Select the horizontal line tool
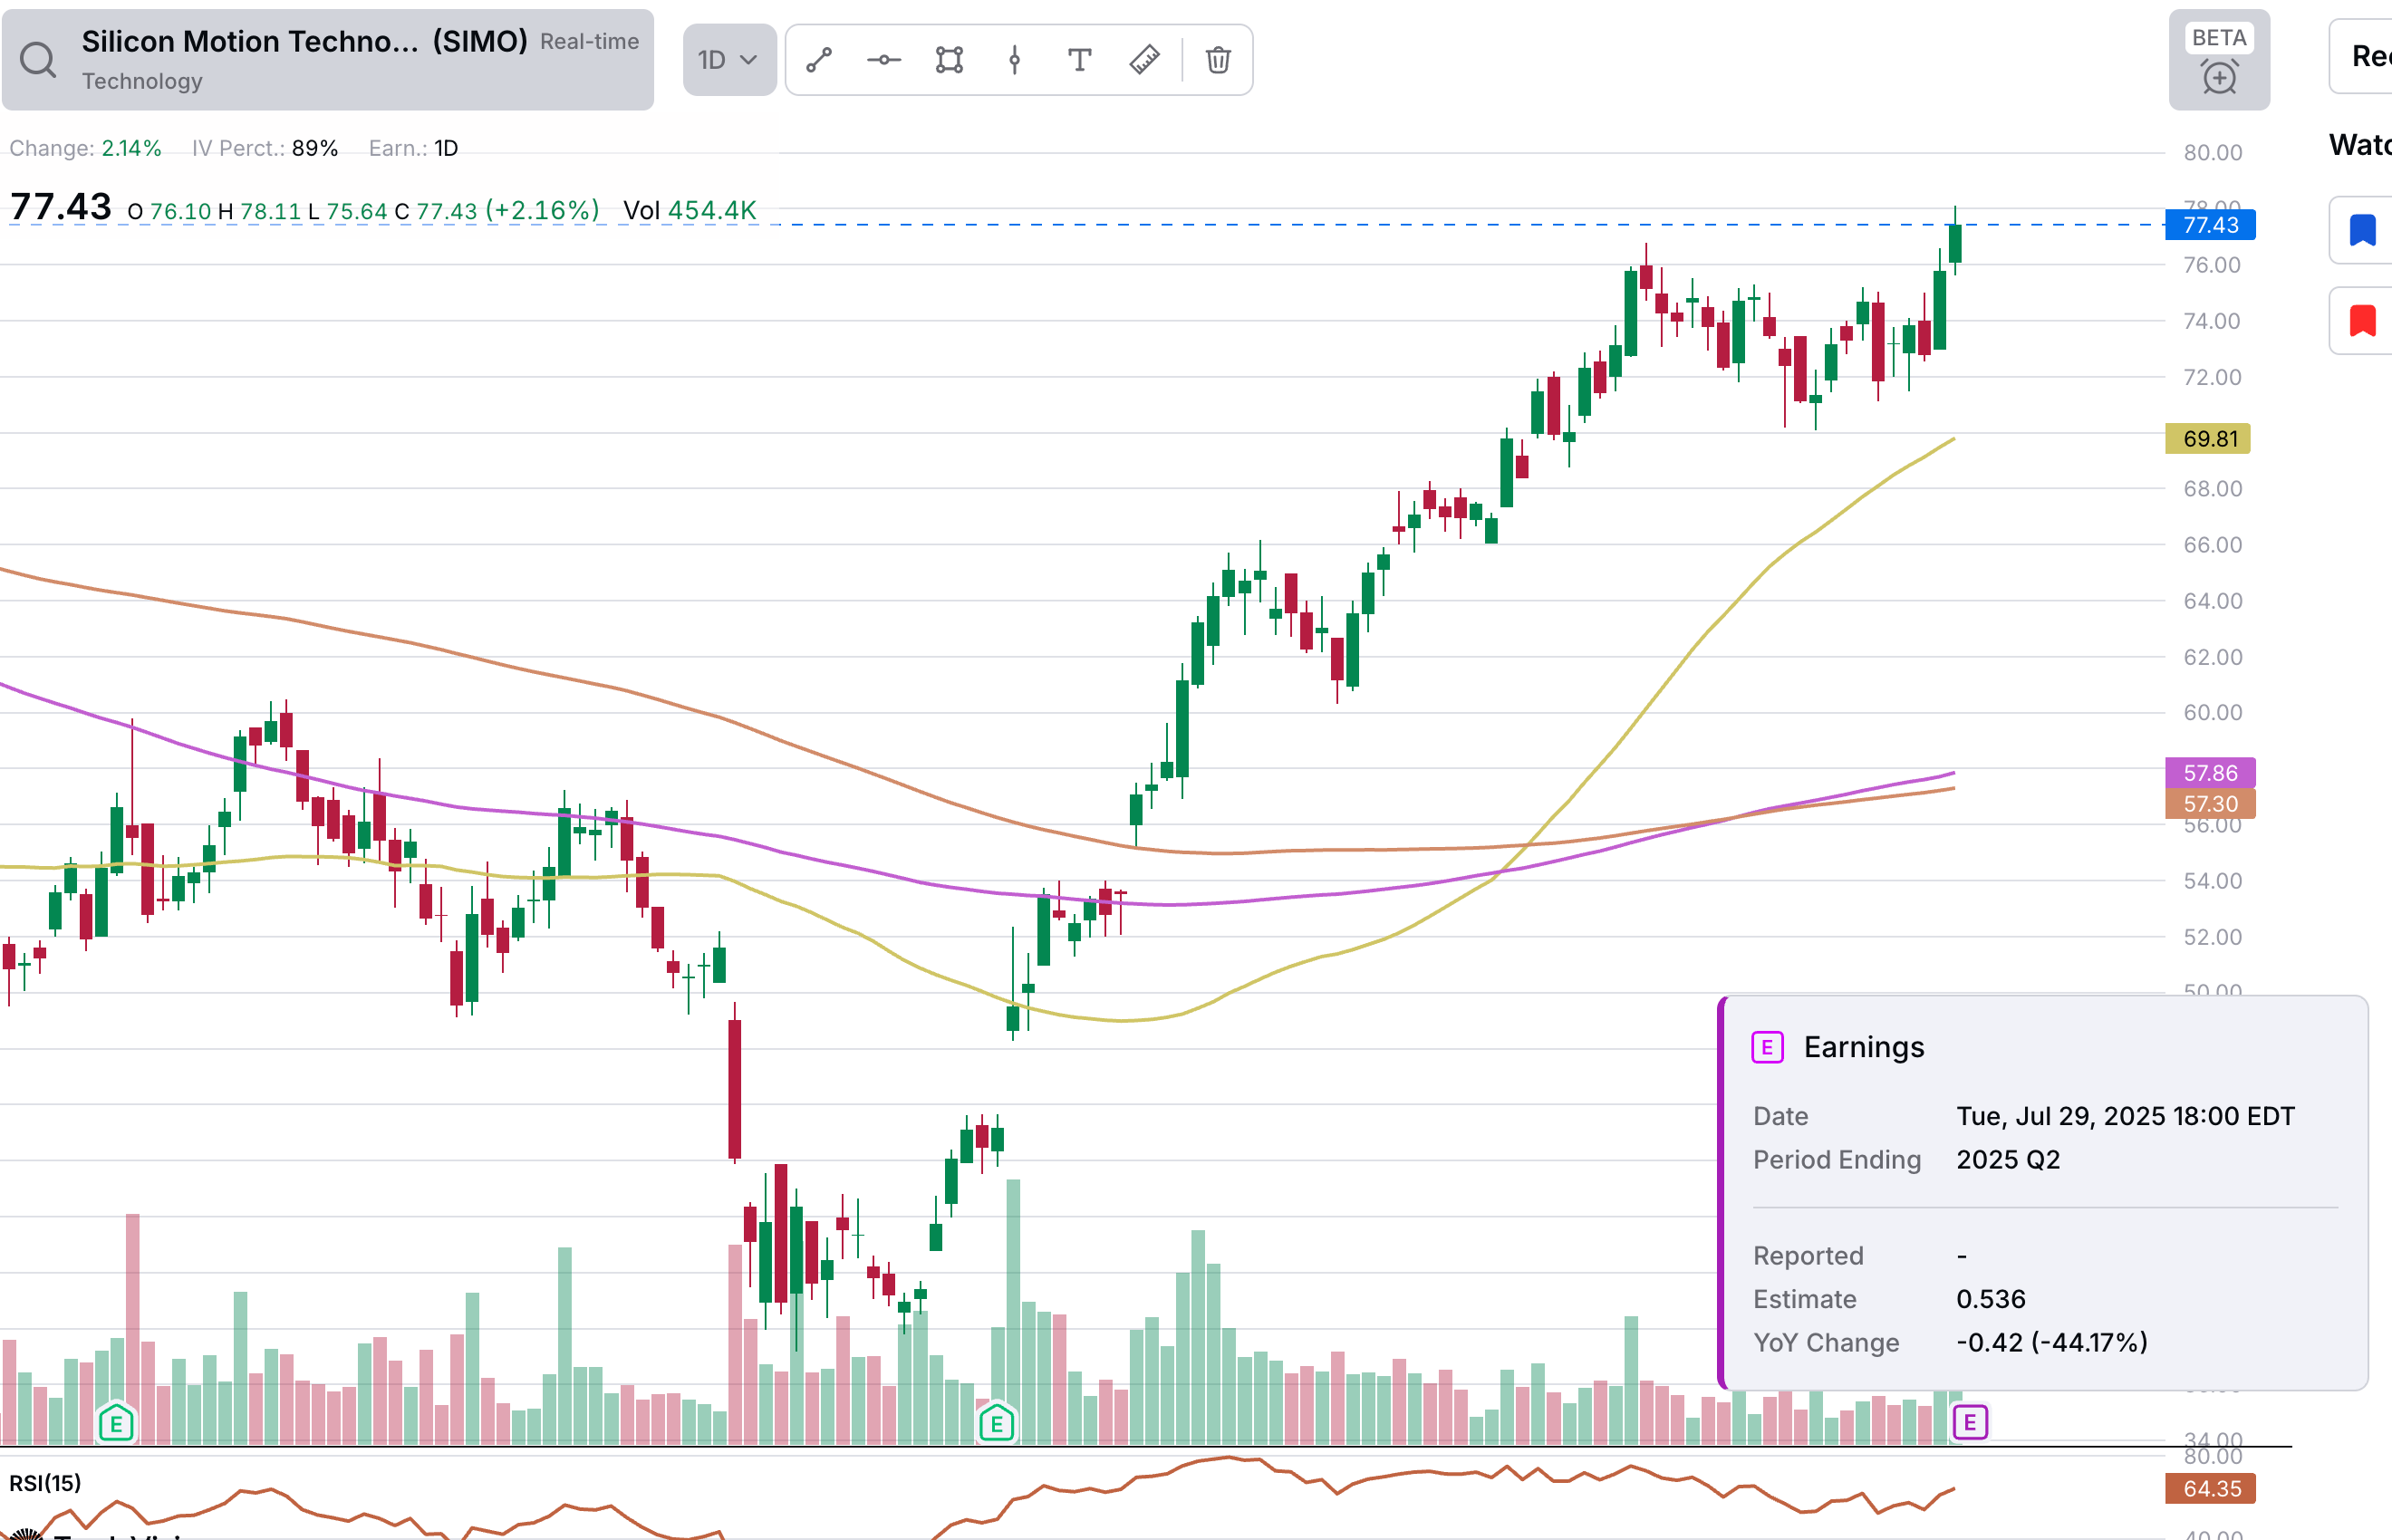2392x1540 pixels. tap(884, 60)
